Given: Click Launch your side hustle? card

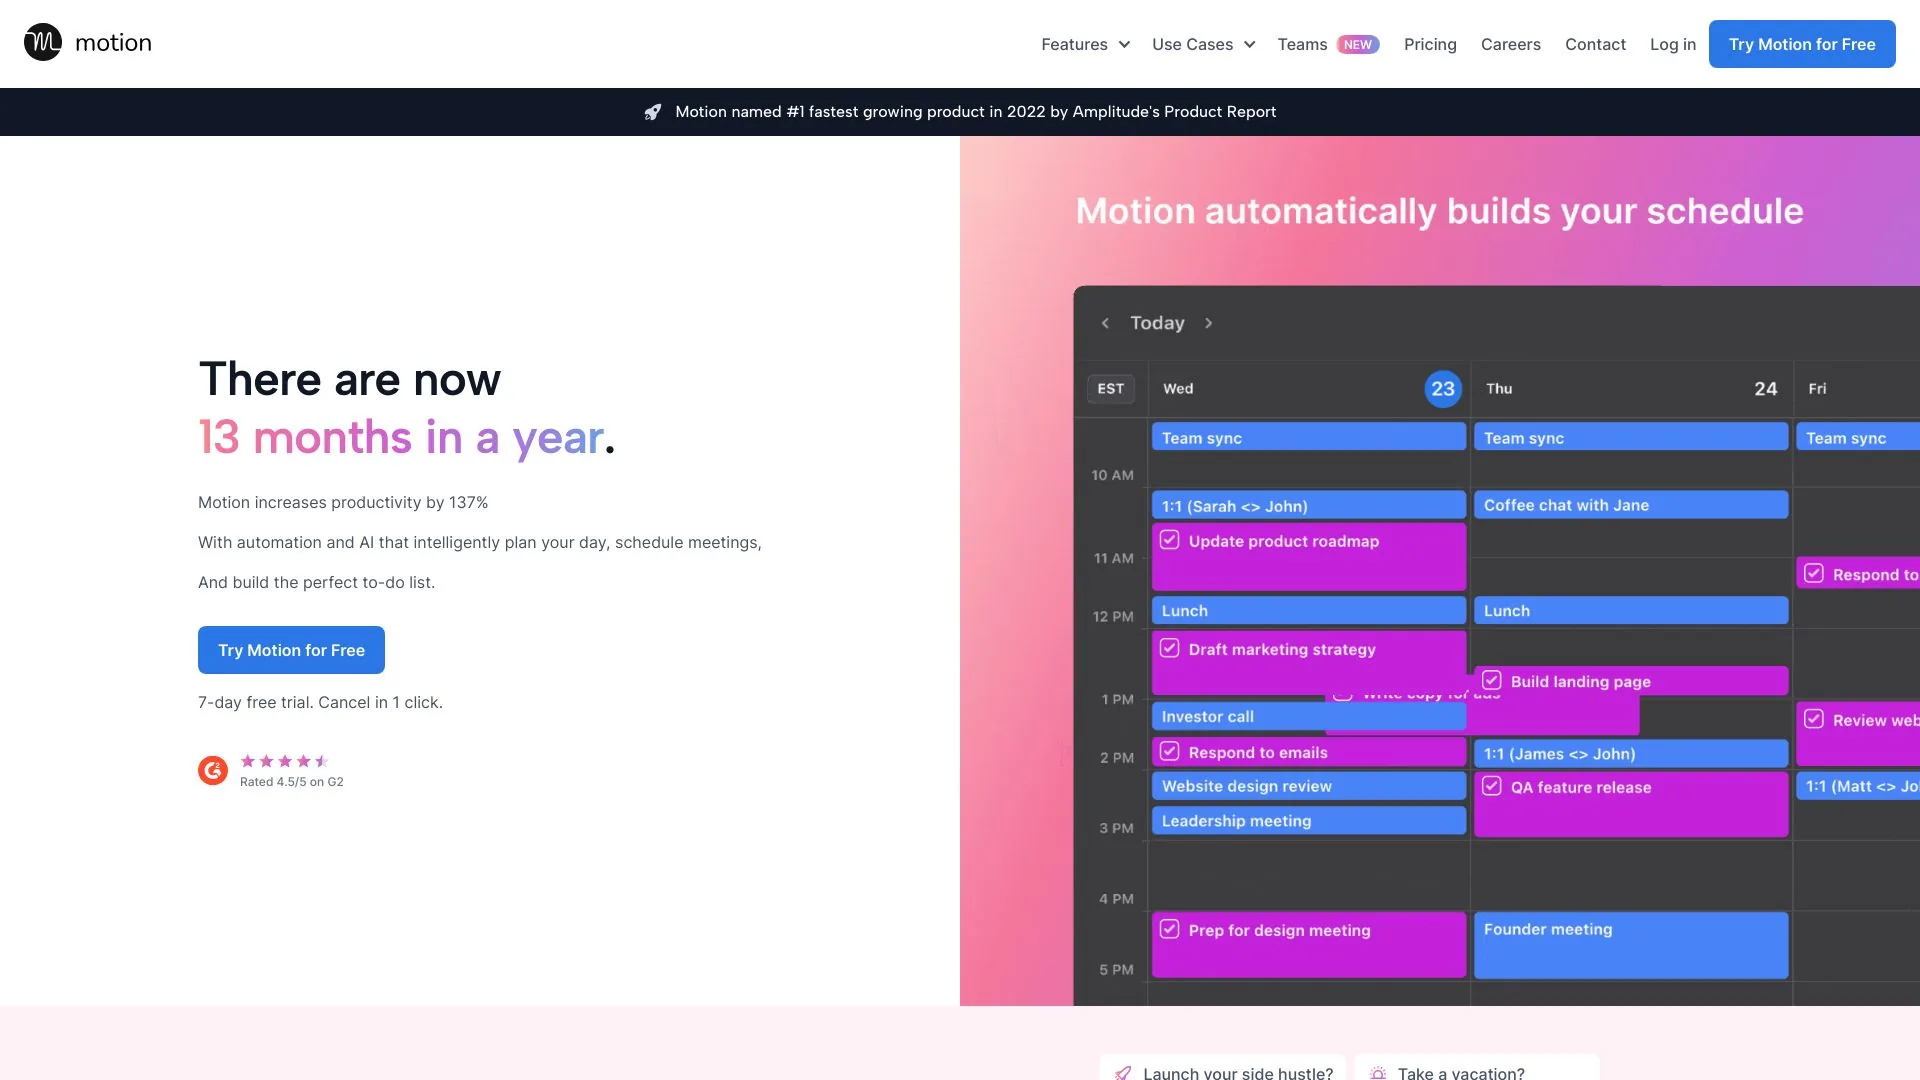Looking at the screenshot, I should click(1222, 1068).
